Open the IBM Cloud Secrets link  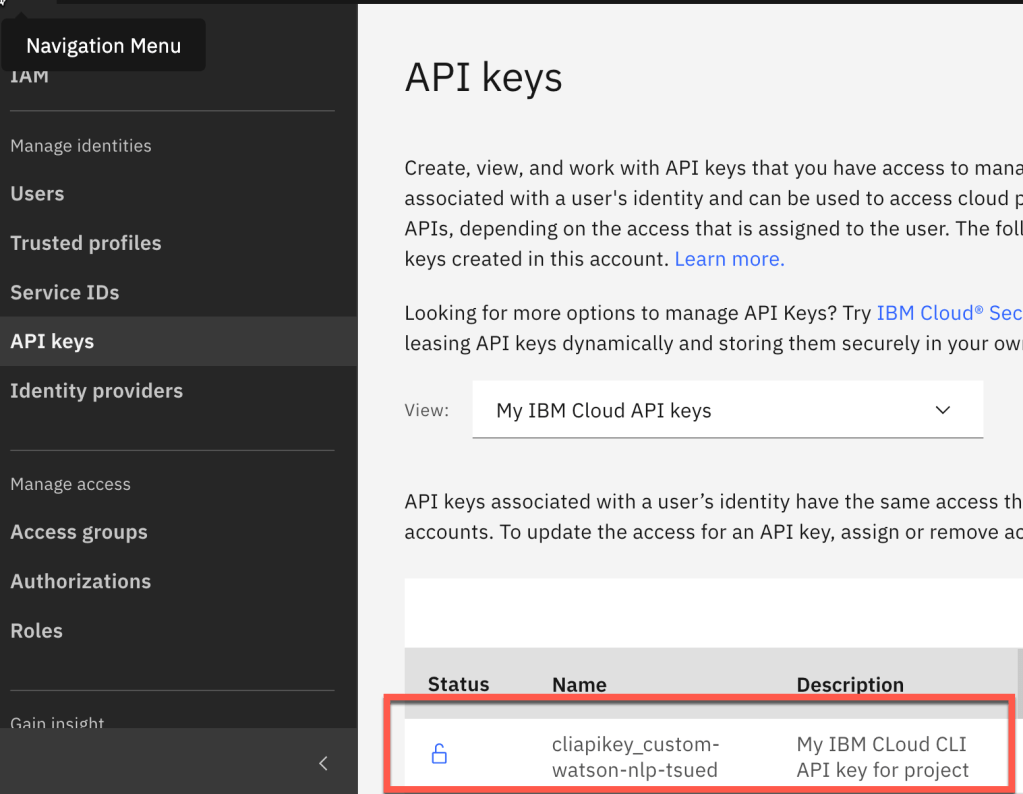(948, 313)
